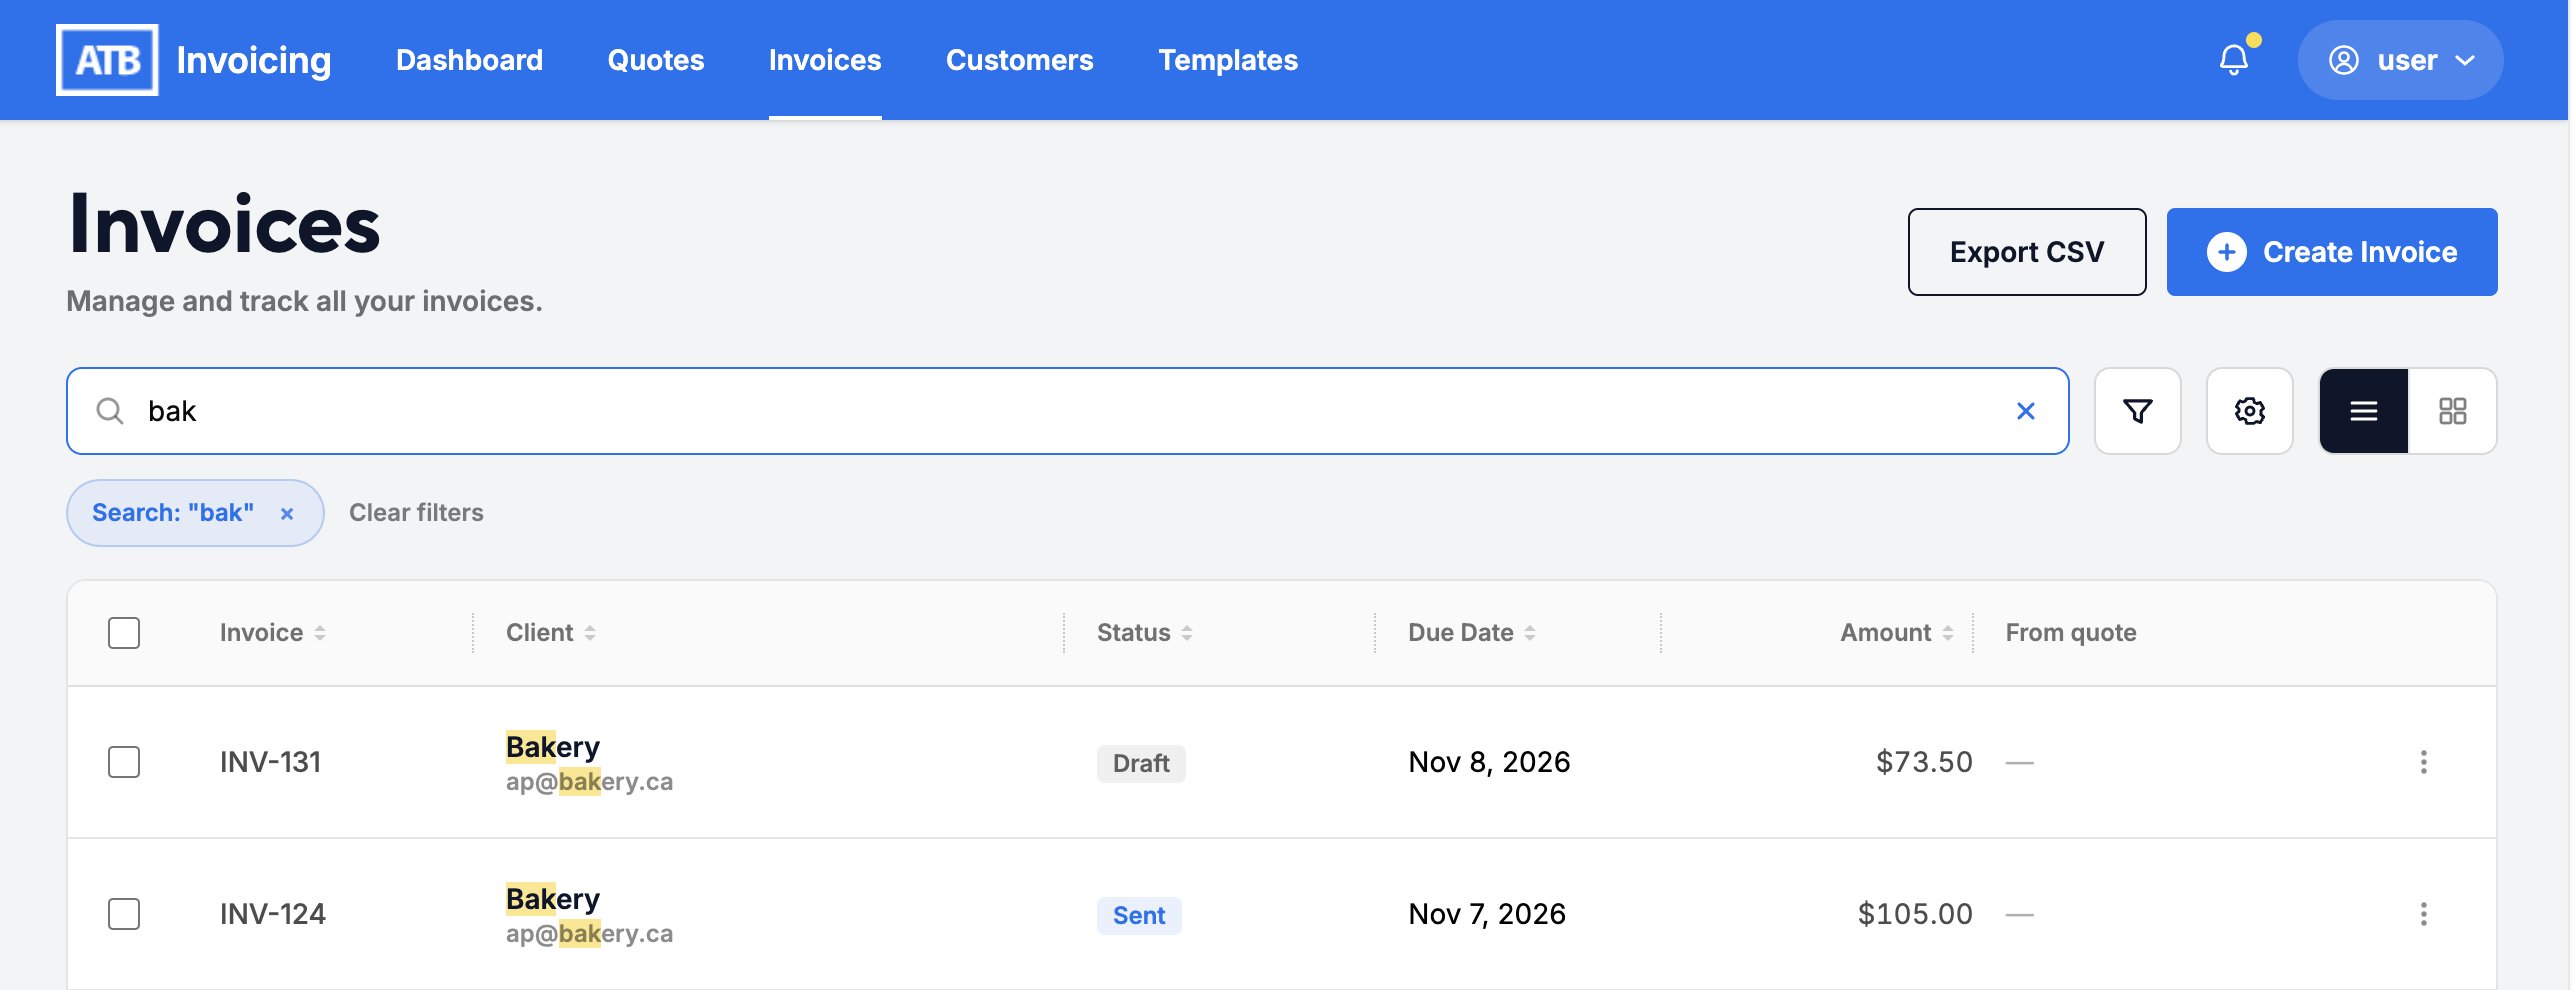Screen dimensions: 2572x990
Task: Remove the Search "bak" filter chip
Action: pyautogui.click(x=287, y=513)
